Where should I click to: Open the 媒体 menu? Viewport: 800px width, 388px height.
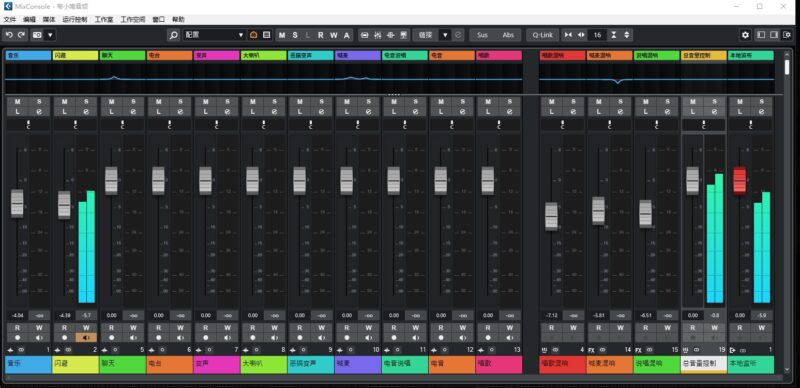(49, 19)
